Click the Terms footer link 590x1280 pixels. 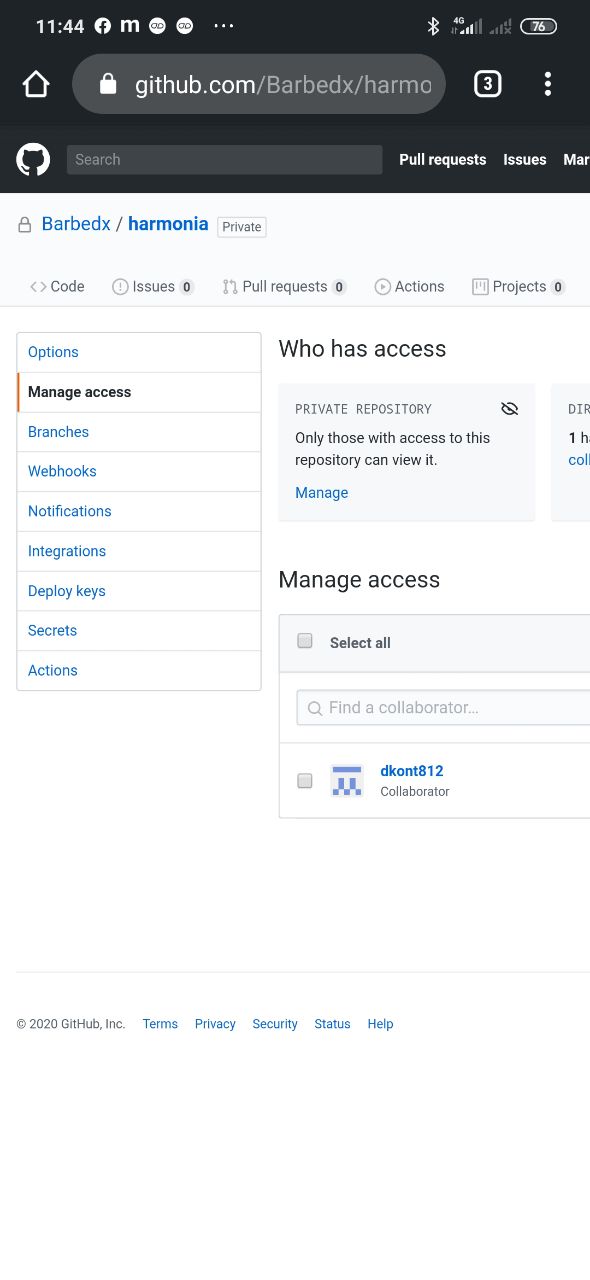pyautogui.click(x=160, y=1024)
